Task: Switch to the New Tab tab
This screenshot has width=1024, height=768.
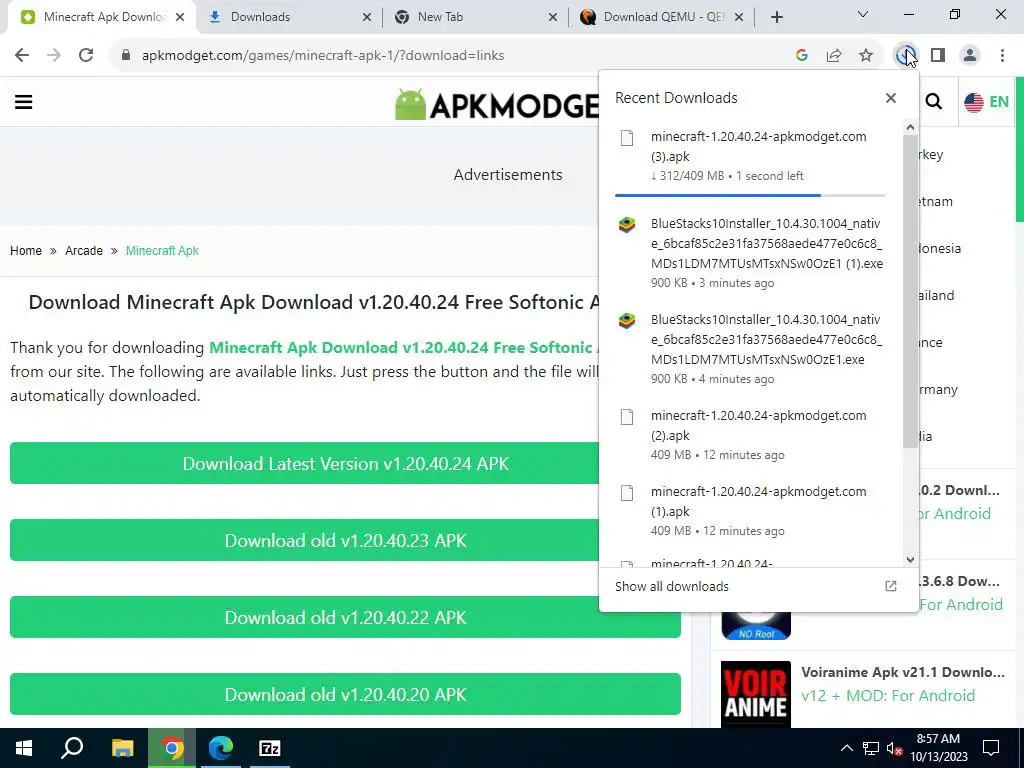Action: pyautogui.click(x=474, y=17)
